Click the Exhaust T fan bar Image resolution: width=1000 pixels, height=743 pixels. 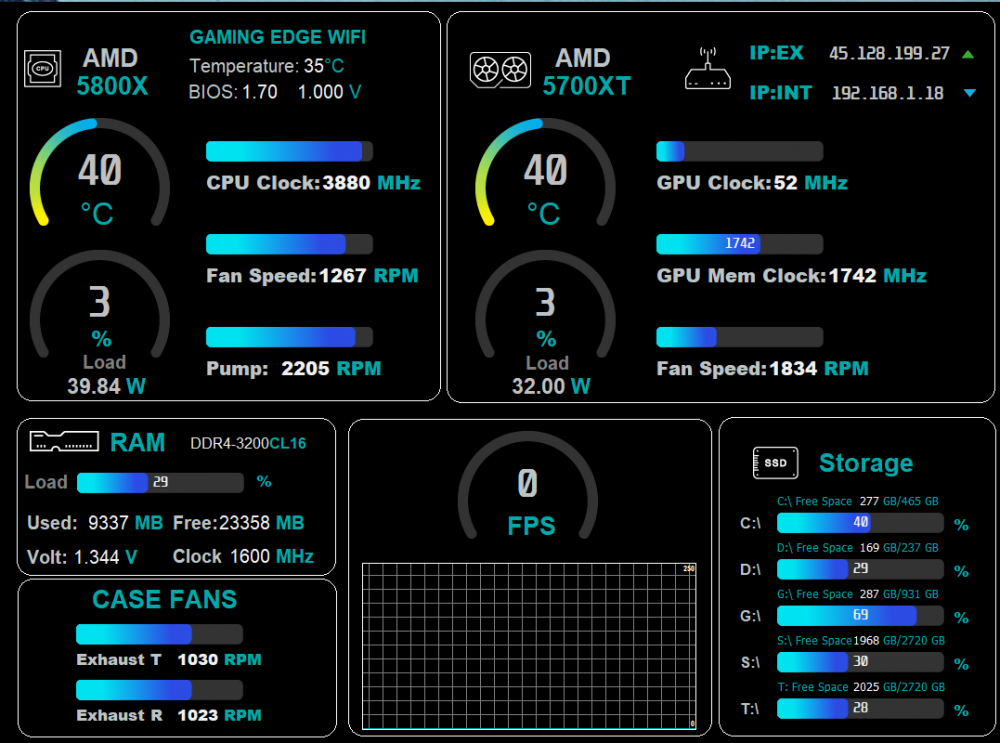pos(159,634)
